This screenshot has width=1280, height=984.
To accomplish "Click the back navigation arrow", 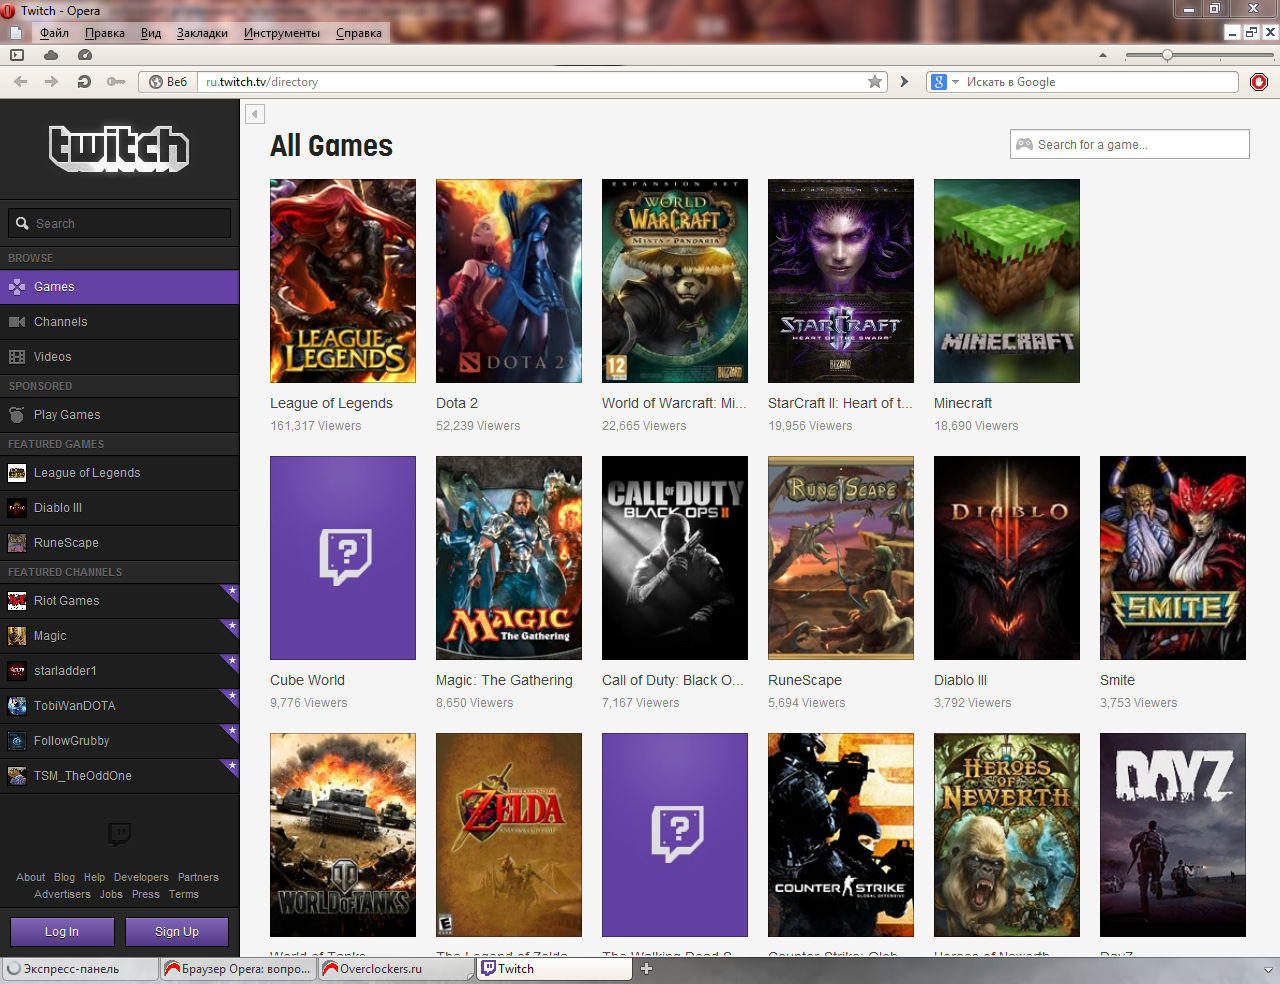I will pyautogui.click(x=20, y=82).
